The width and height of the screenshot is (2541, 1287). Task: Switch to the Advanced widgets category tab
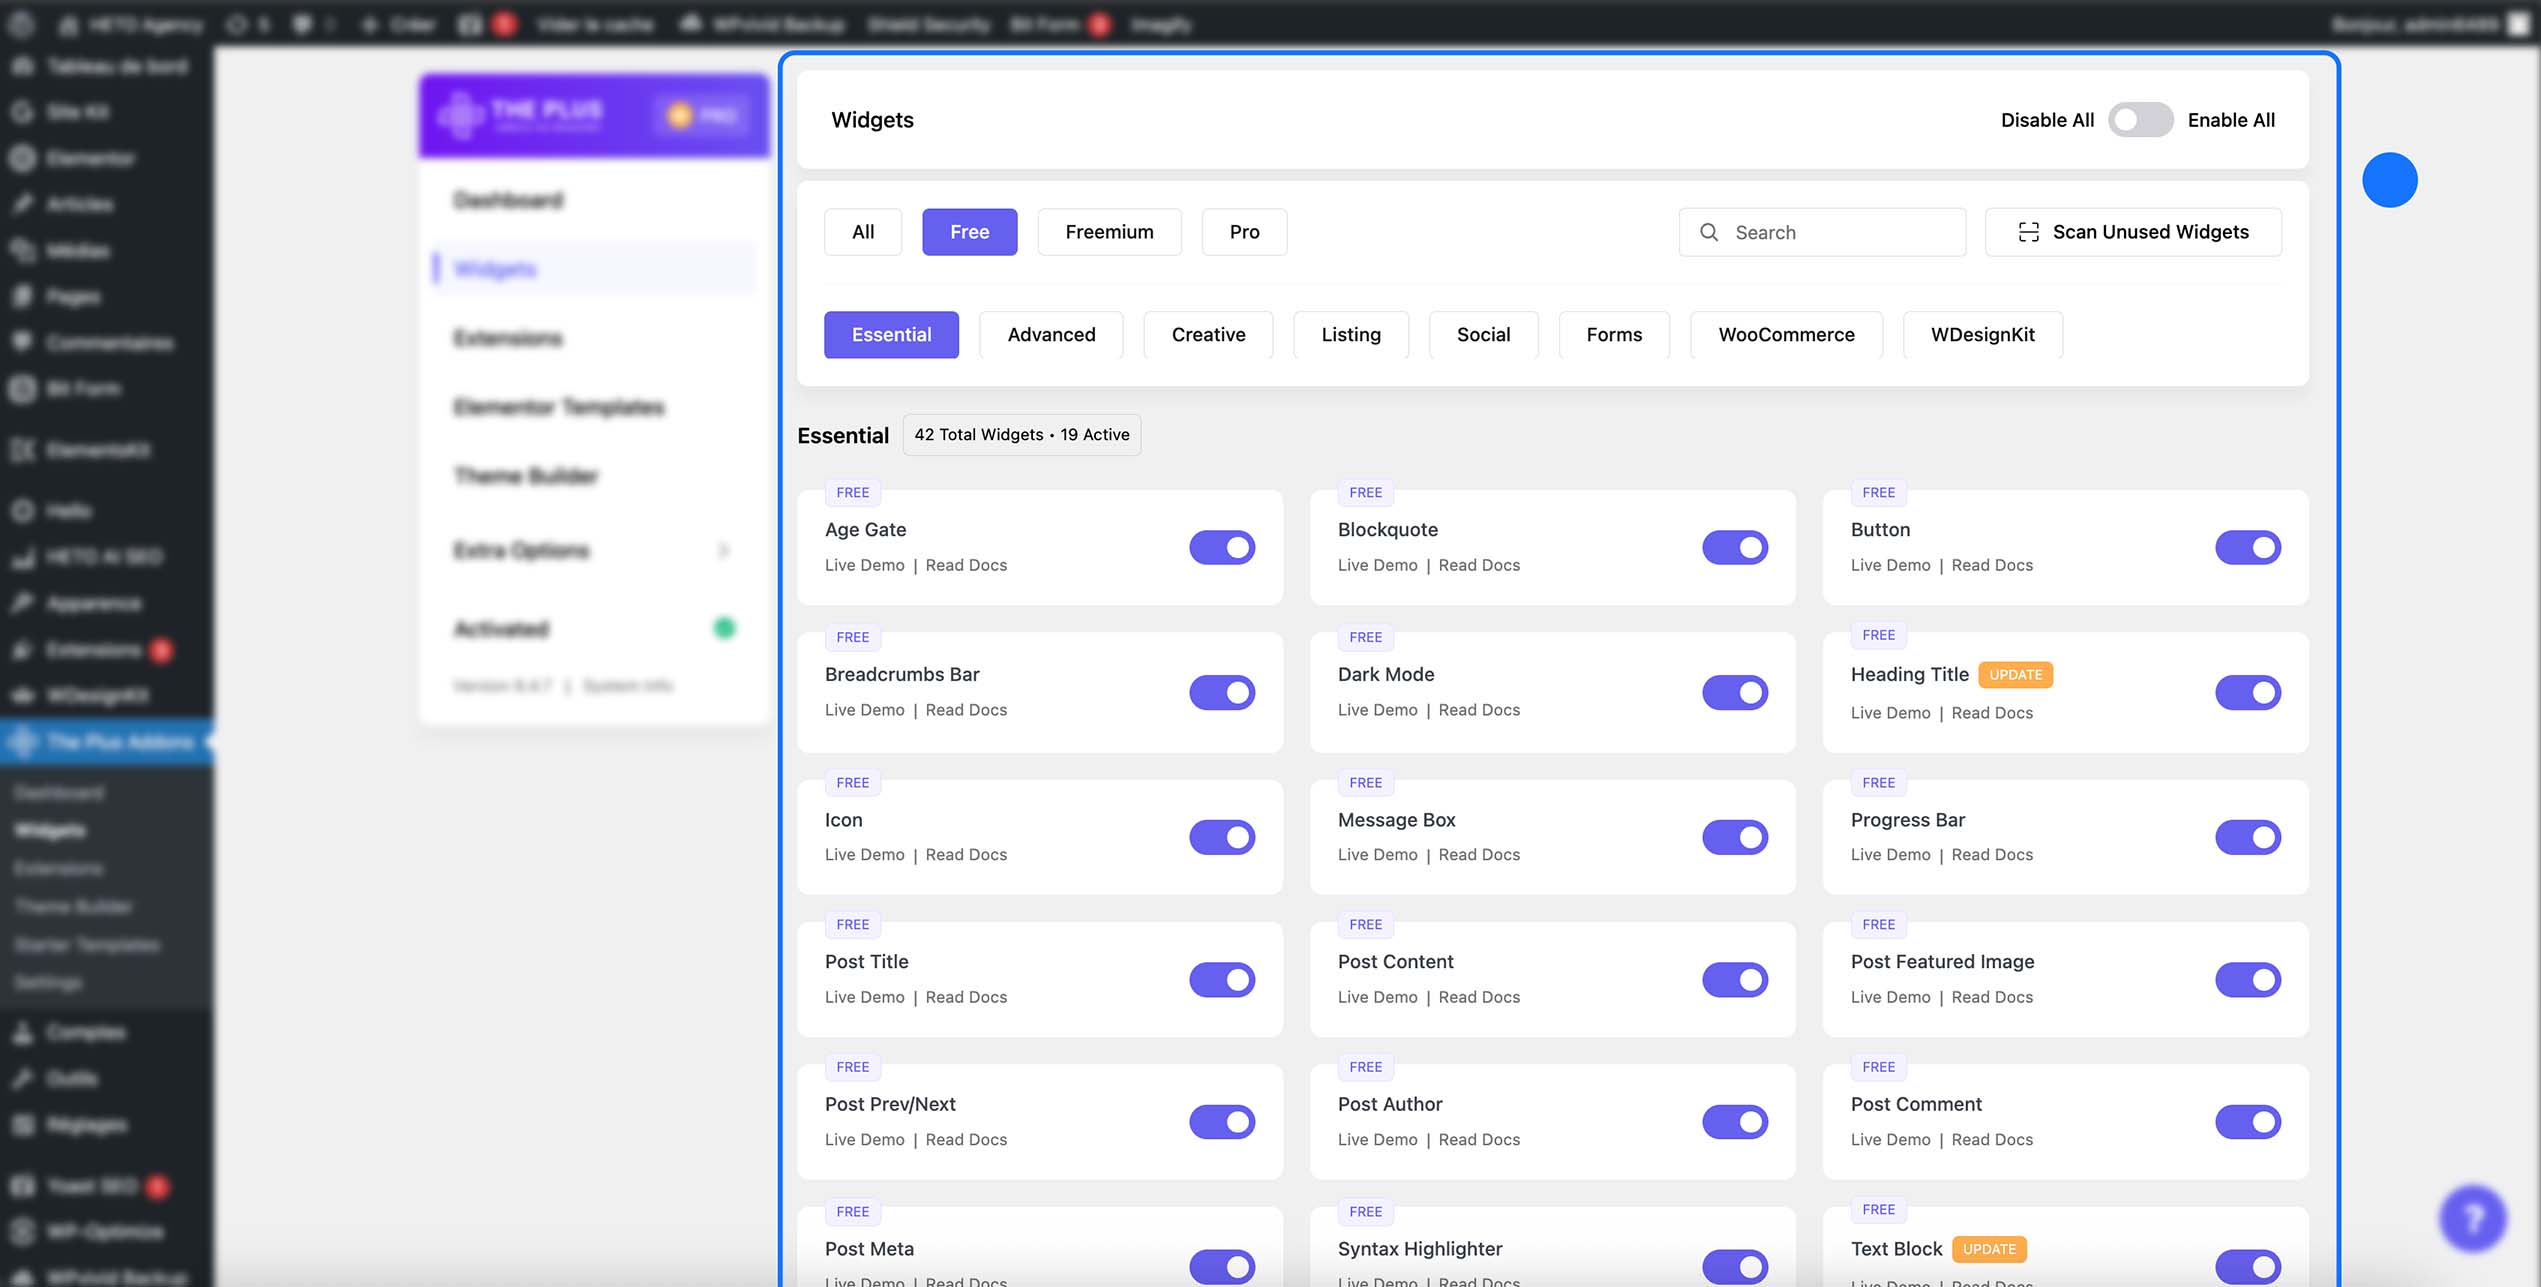tap(1050, 334)
